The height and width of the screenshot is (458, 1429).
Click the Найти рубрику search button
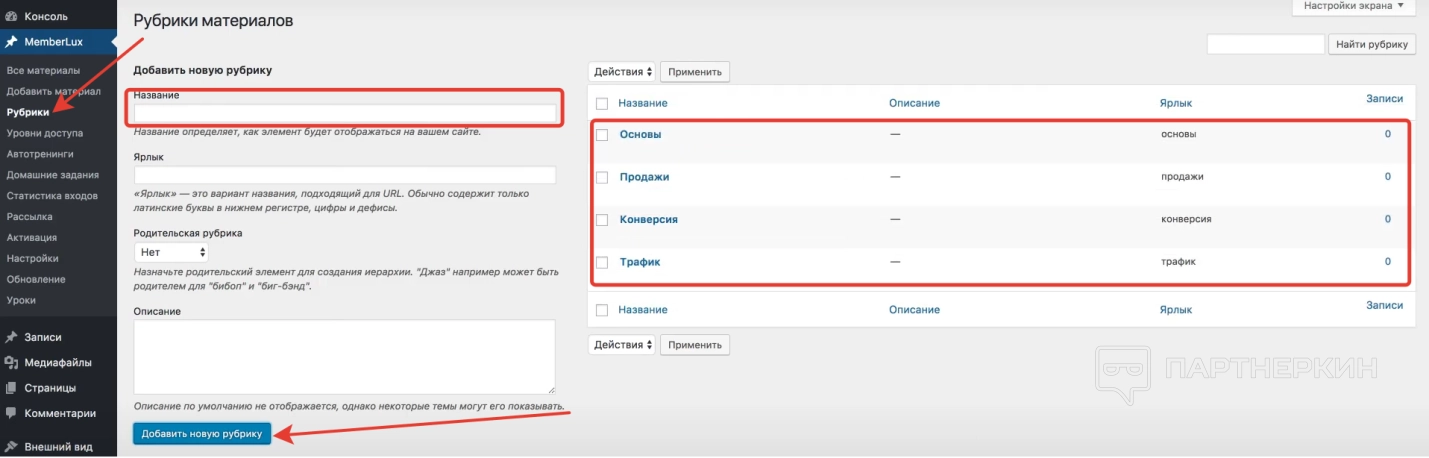coord(1372,44)
